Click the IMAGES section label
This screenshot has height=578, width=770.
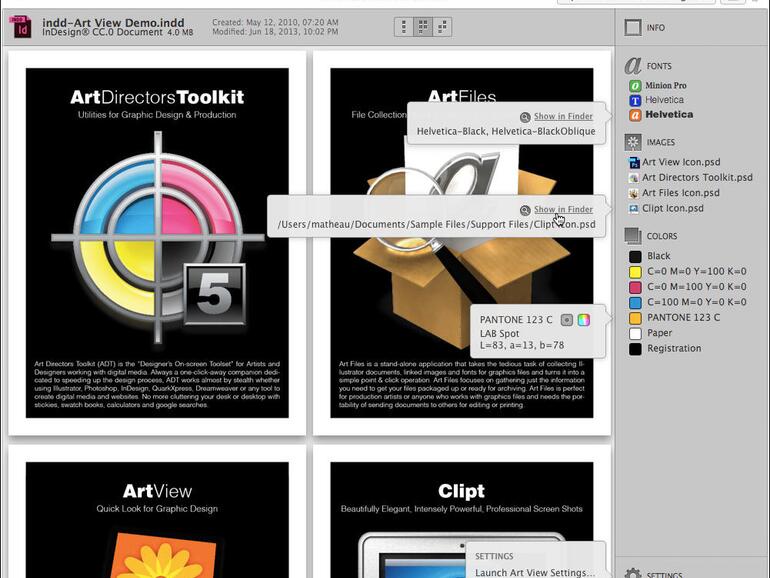coord(660,142)
